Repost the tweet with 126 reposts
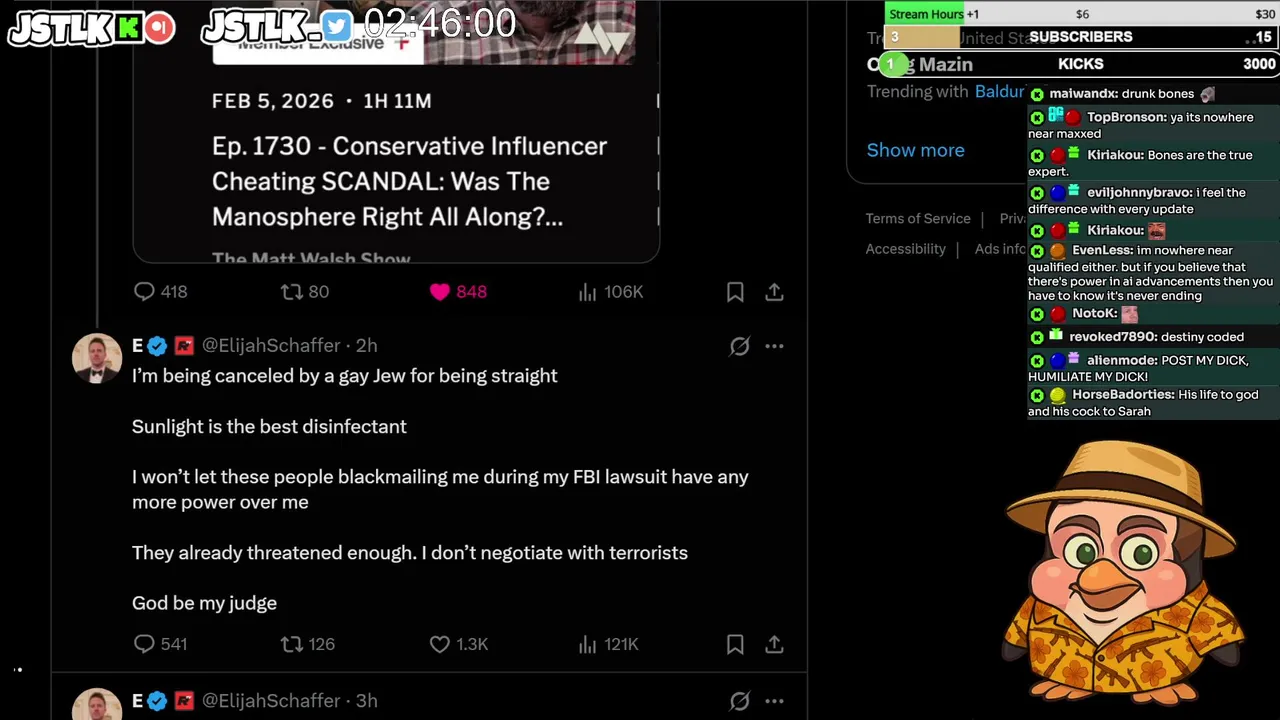The image size is (1280, 720). coord(292,644)
